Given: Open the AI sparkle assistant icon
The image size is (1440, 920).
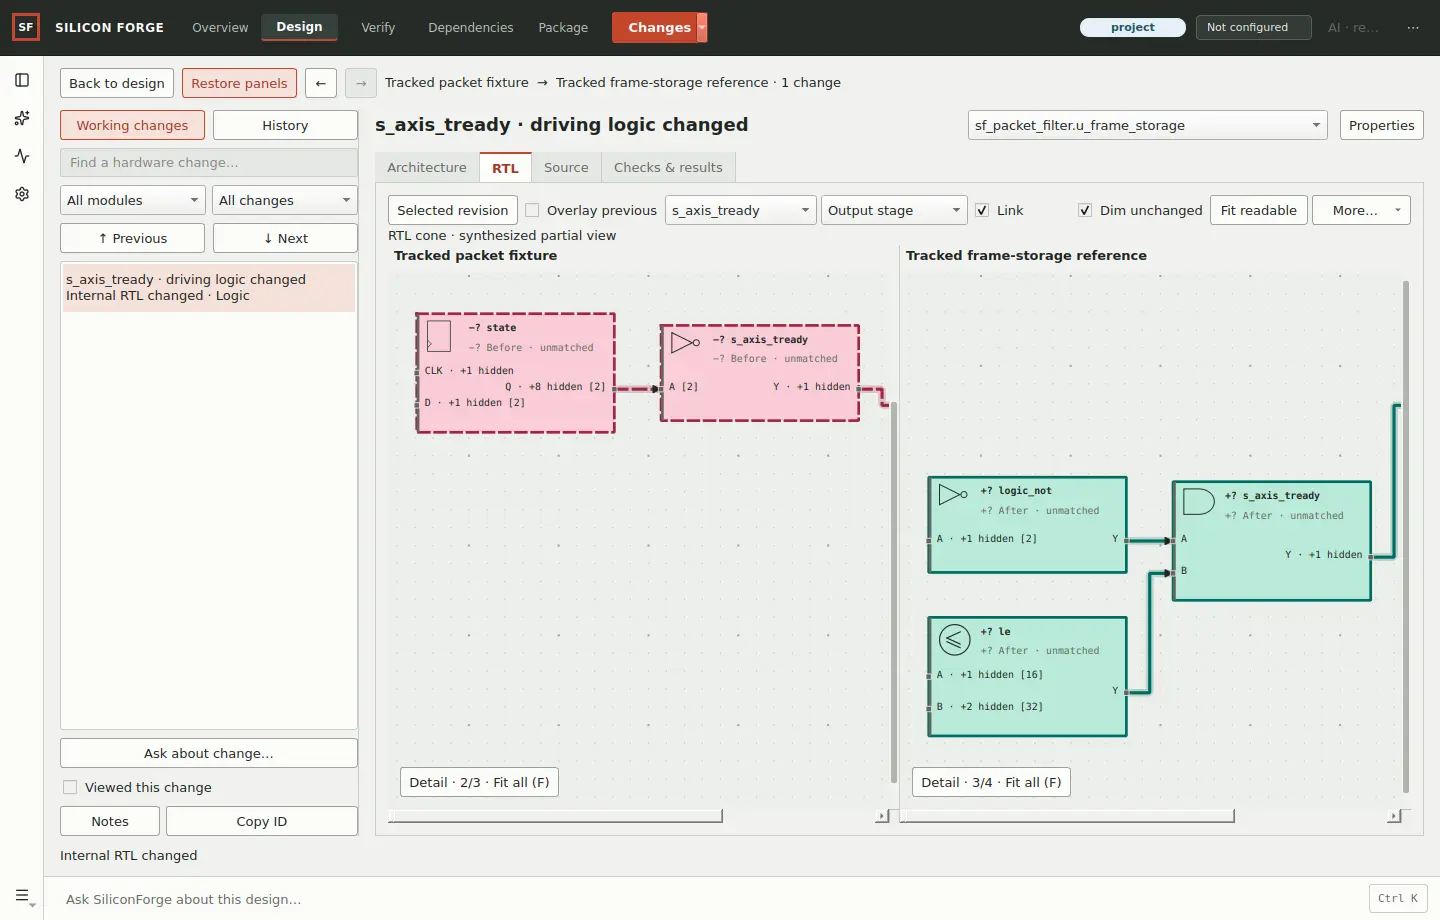Looking at the screenshot, I should (22, 118).
